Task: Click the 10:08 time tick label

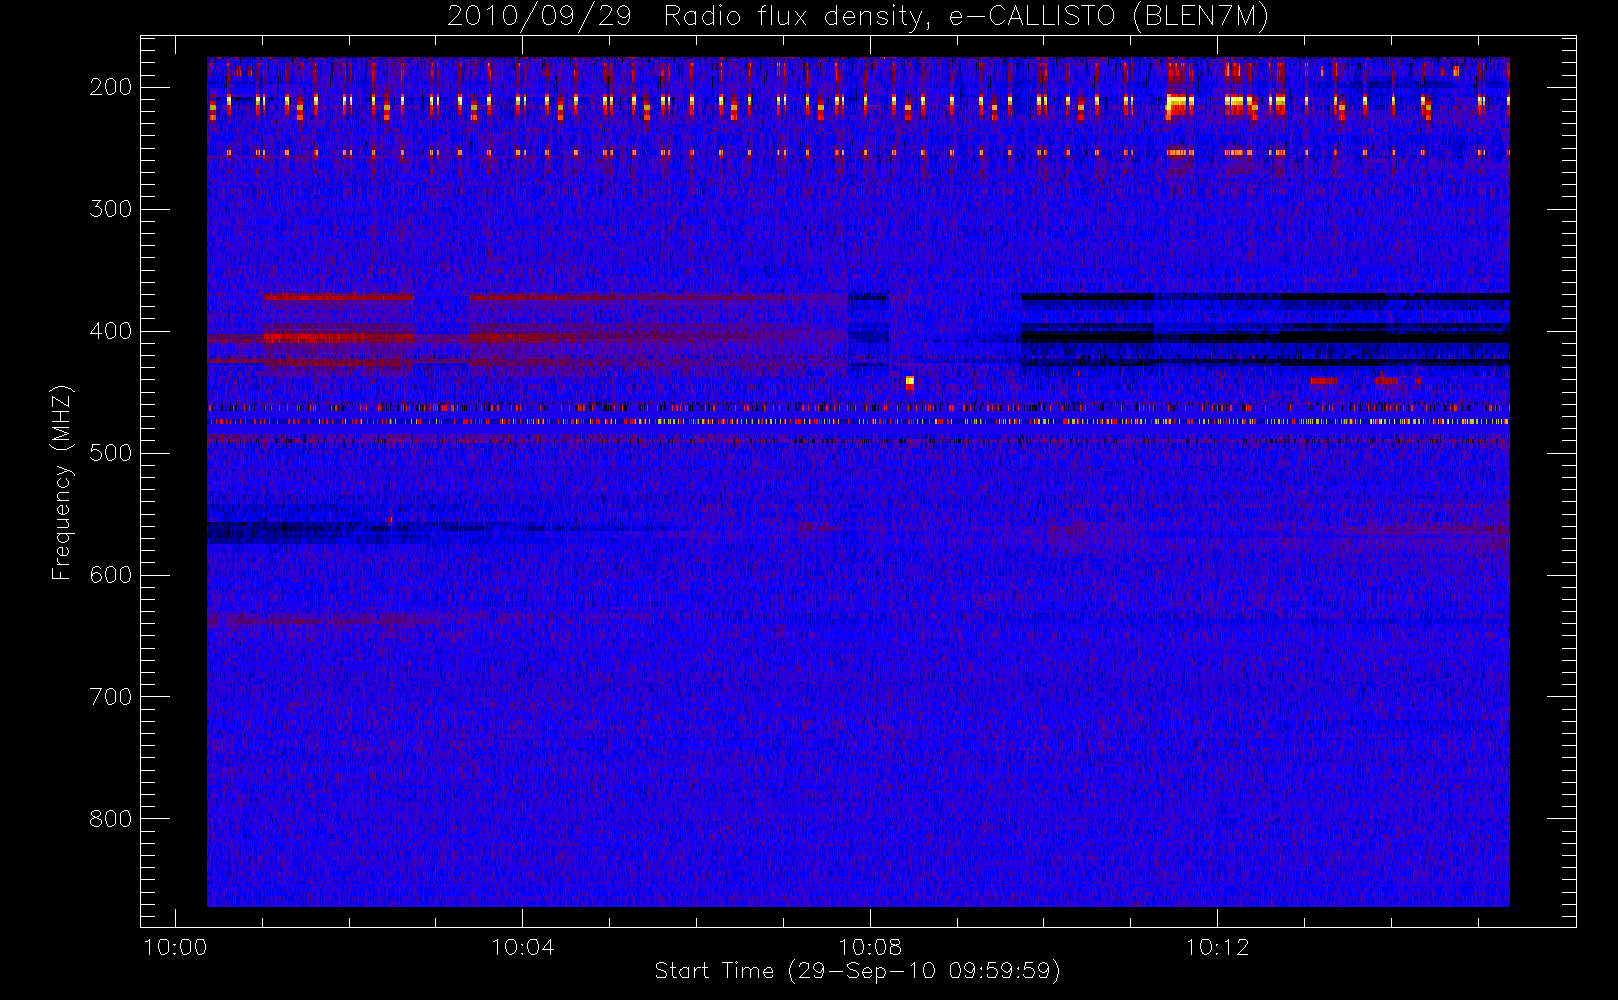Action: [870, 947]
